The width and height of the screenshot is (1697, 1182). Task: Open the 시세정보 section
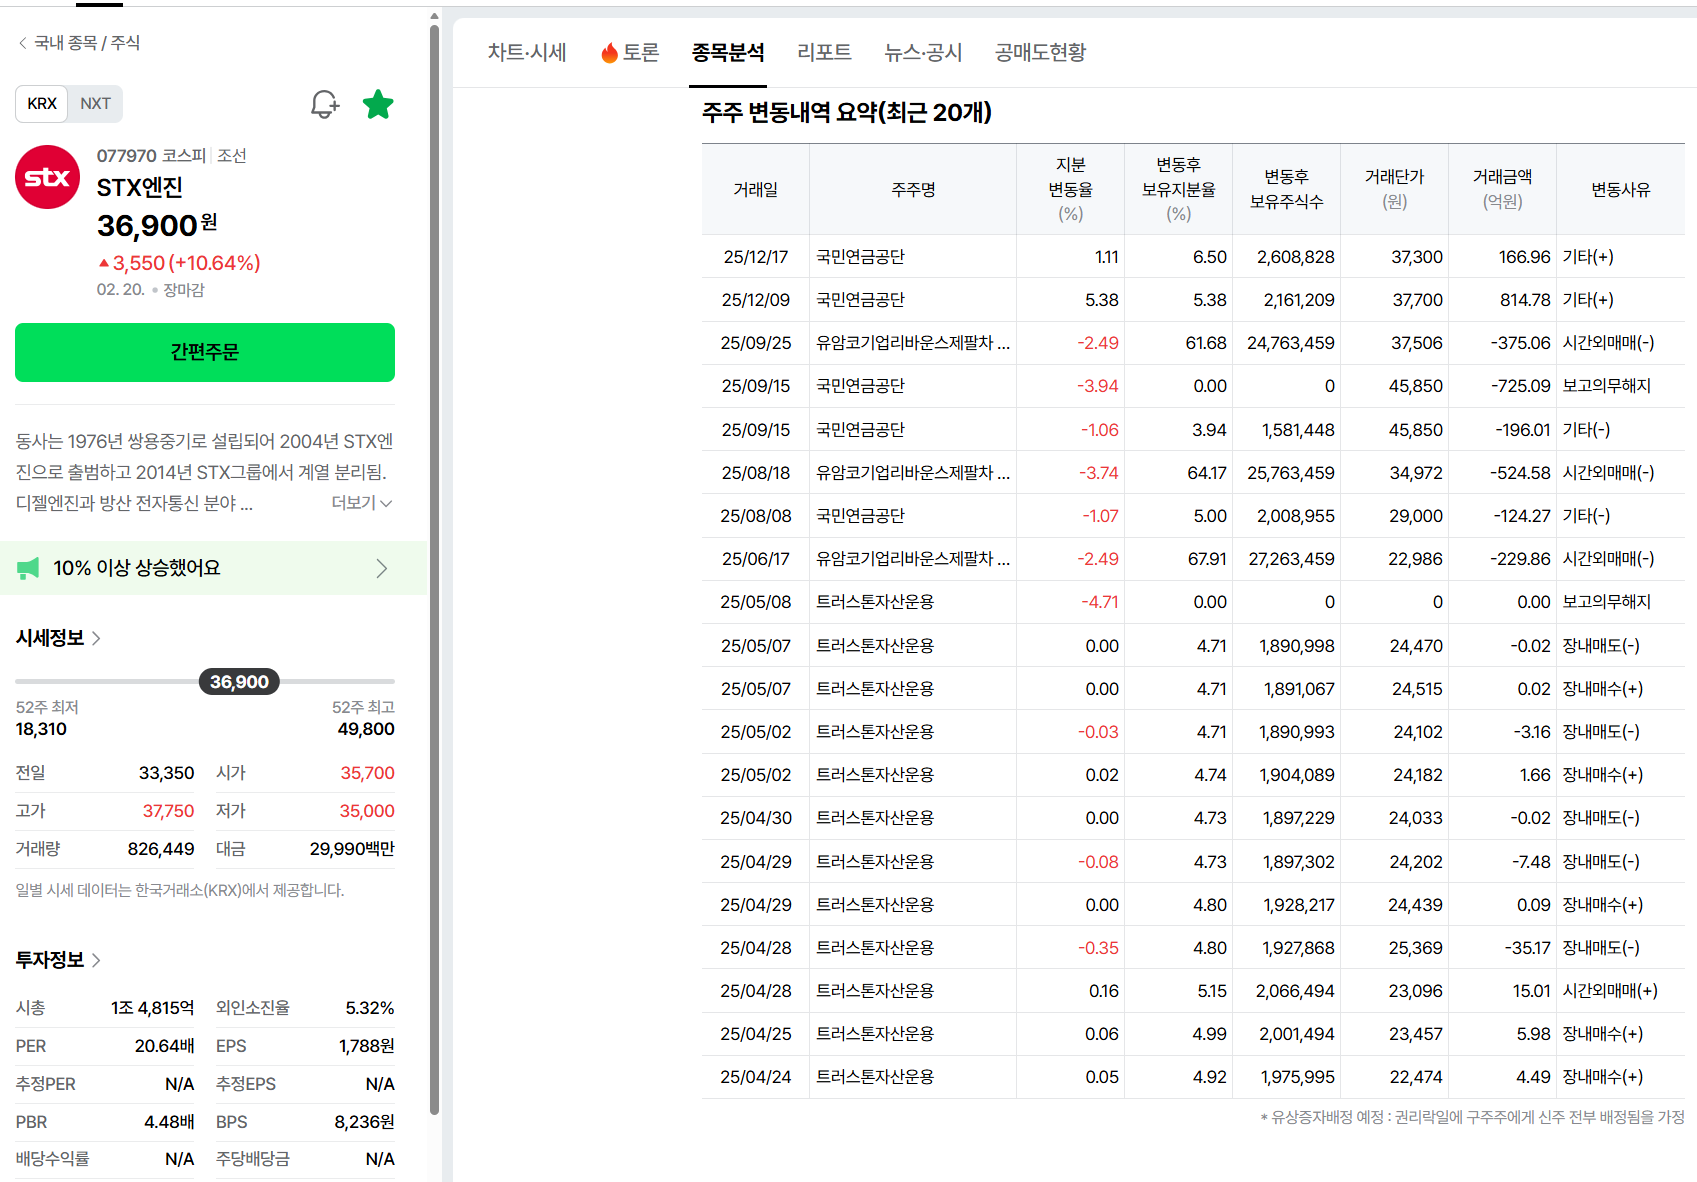pyautogui.click(x=58, y=638)
